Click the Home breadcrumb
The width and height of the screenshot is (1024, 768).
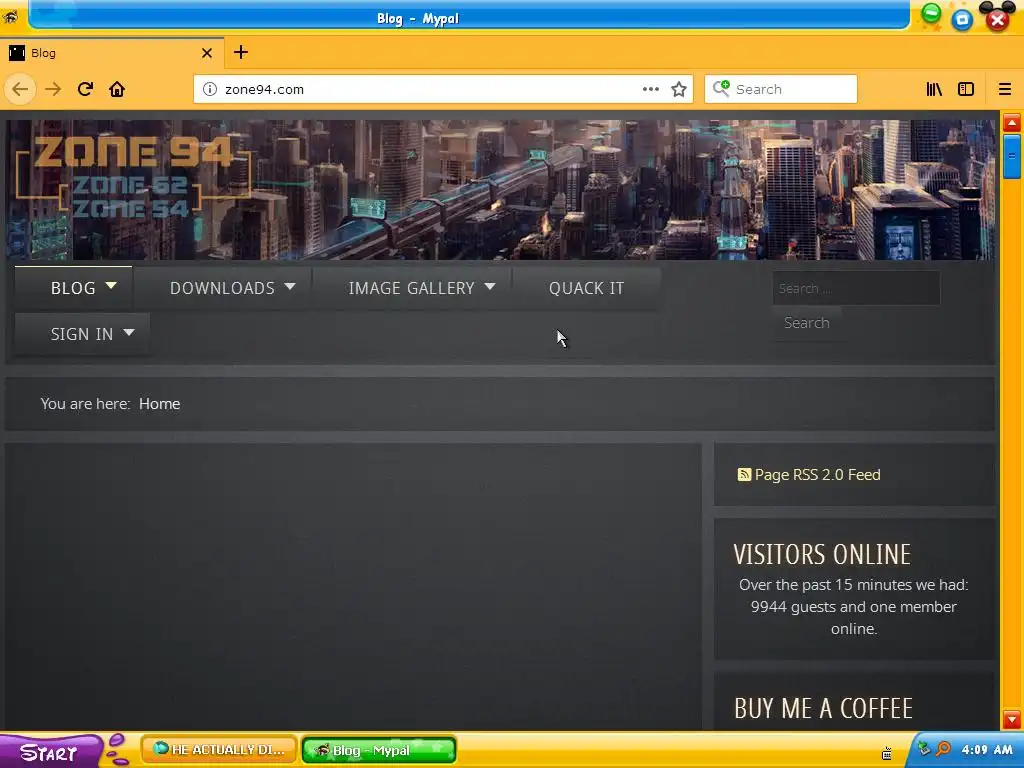coord(159,404)
